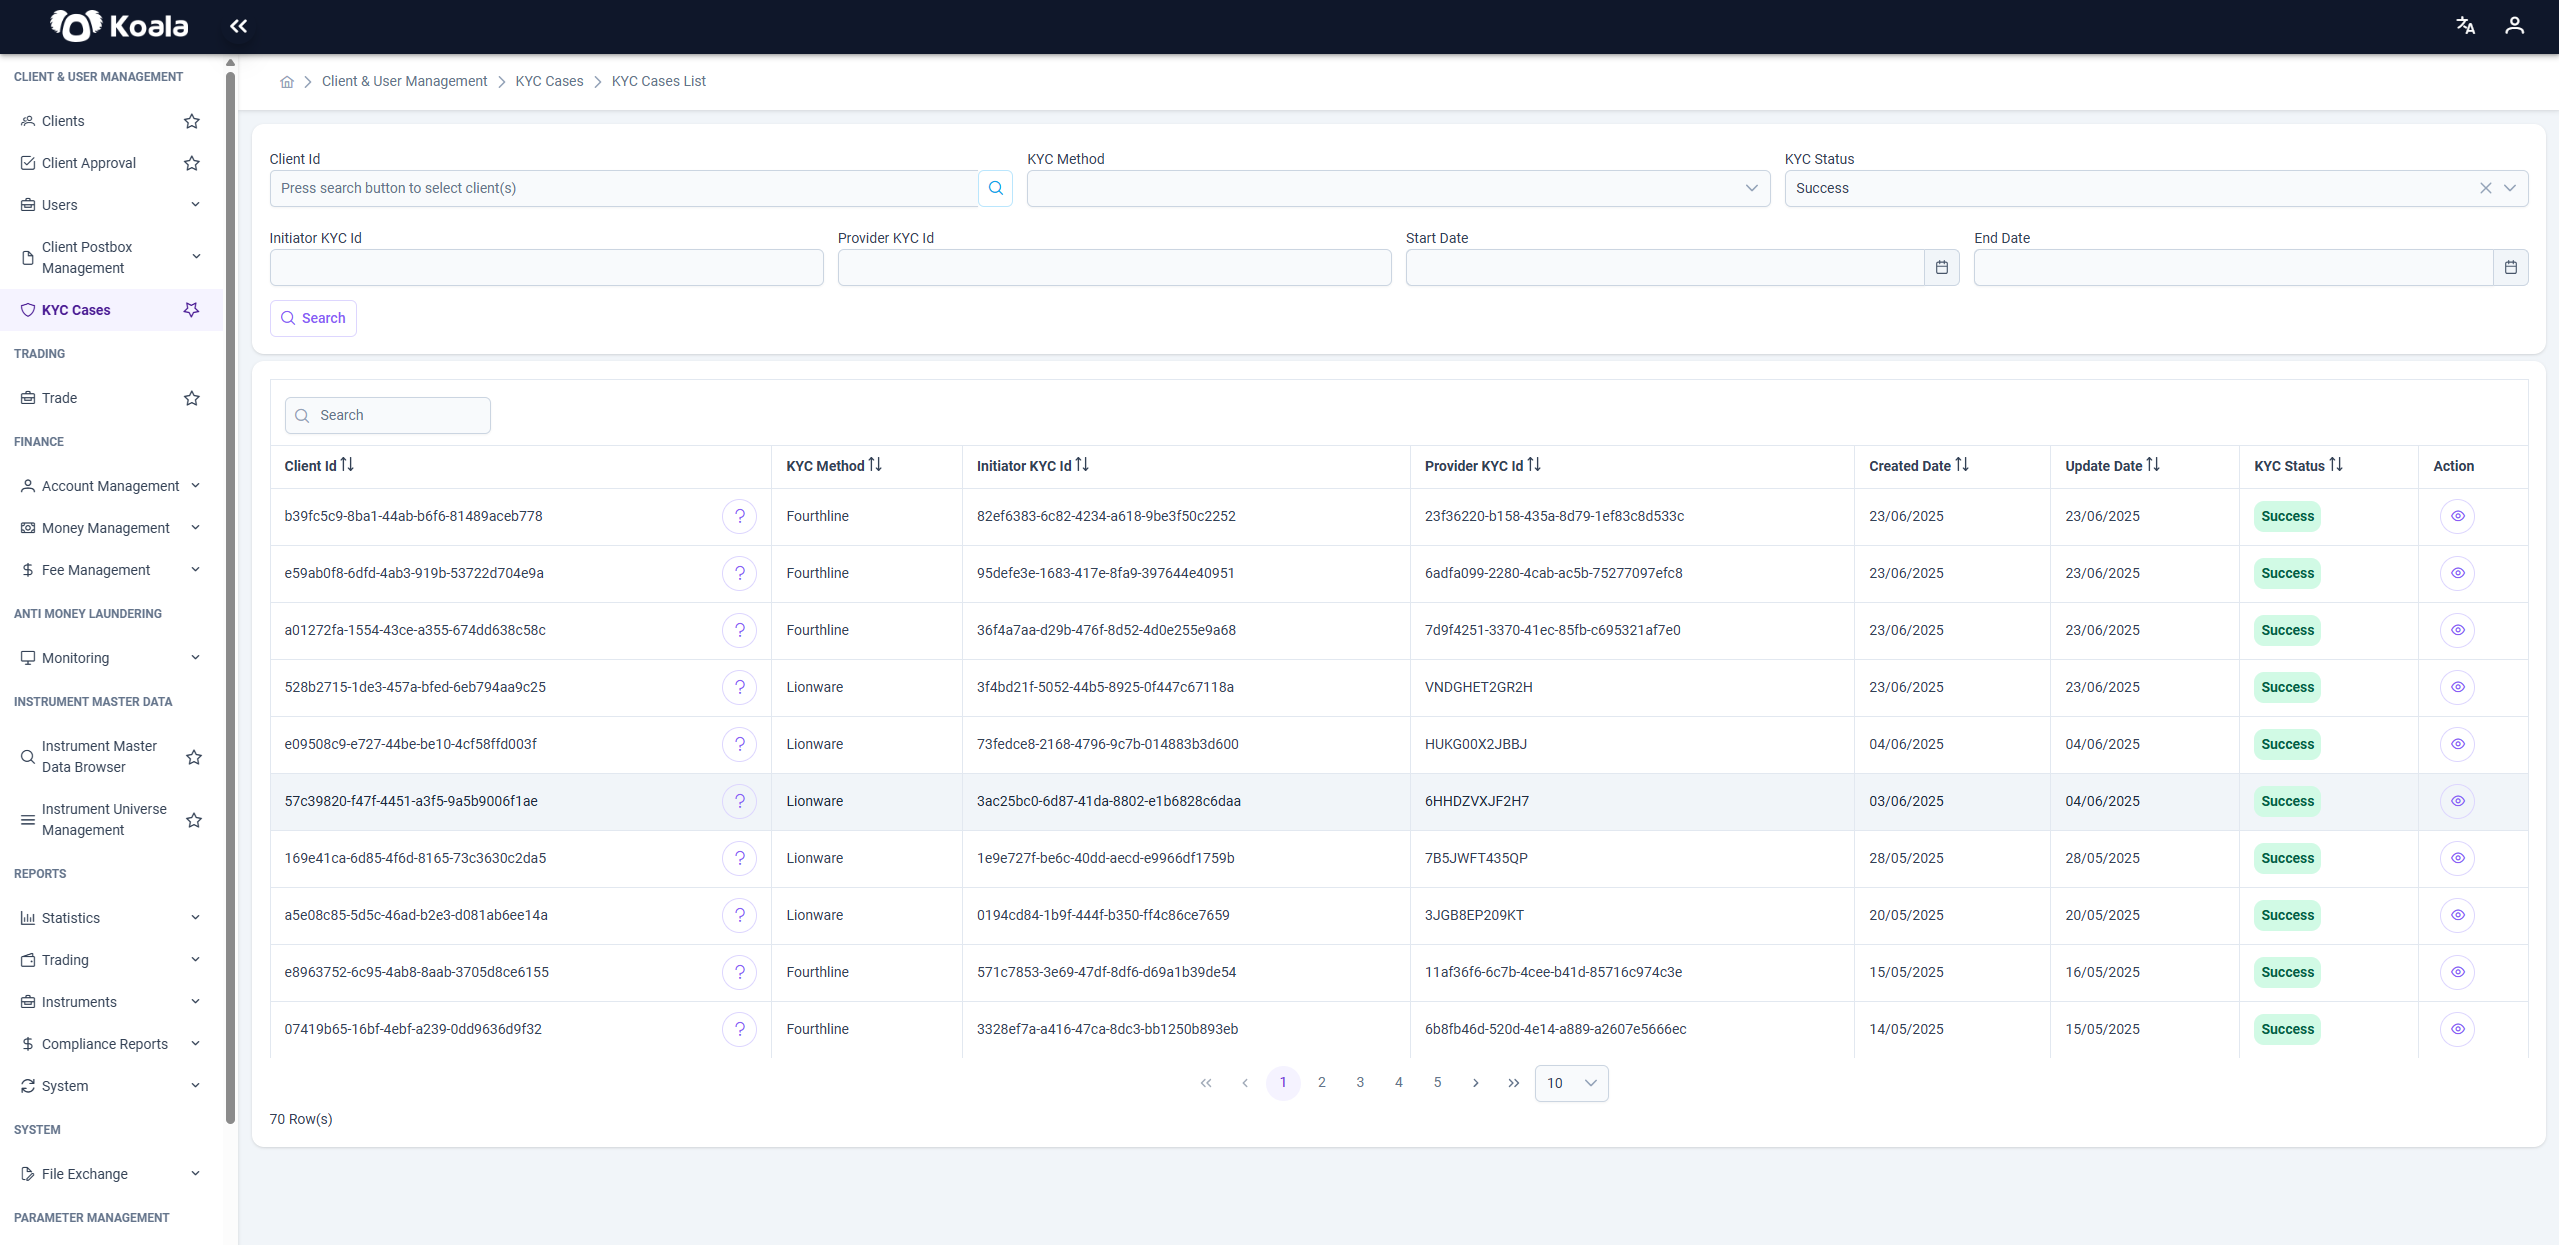
Task: Open Client Approval in the sidebar
Action: [89, 163]
